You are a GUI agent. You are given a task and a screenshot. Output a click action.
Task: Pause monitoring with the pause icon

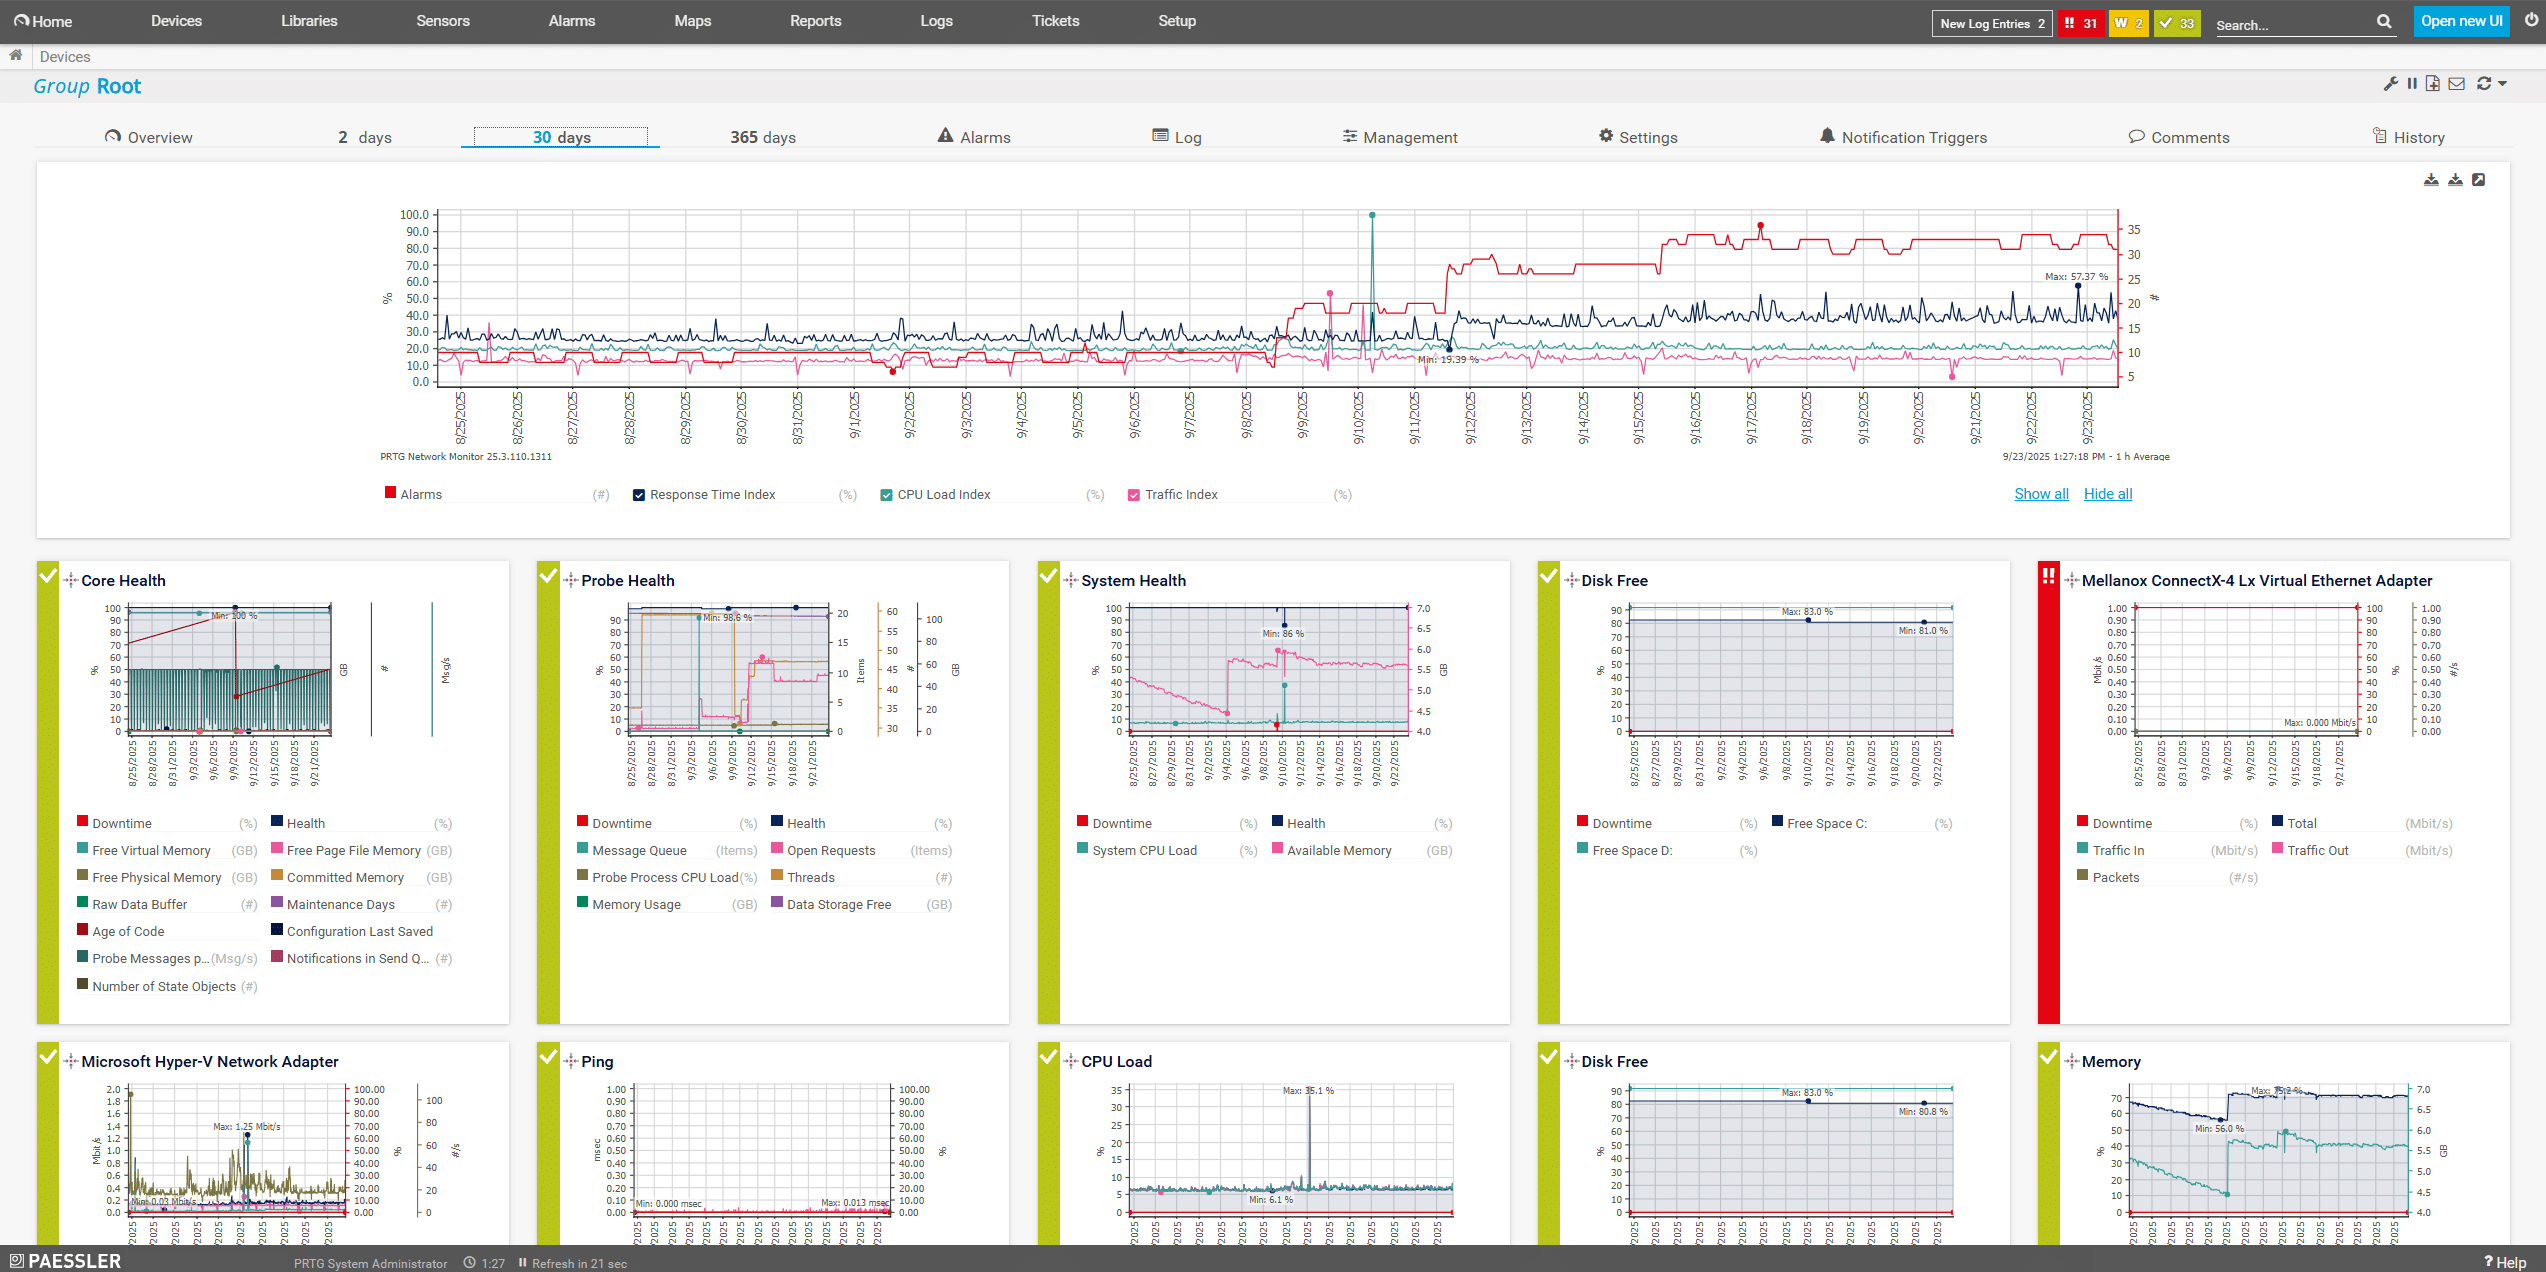click(x=2412, y=84)
